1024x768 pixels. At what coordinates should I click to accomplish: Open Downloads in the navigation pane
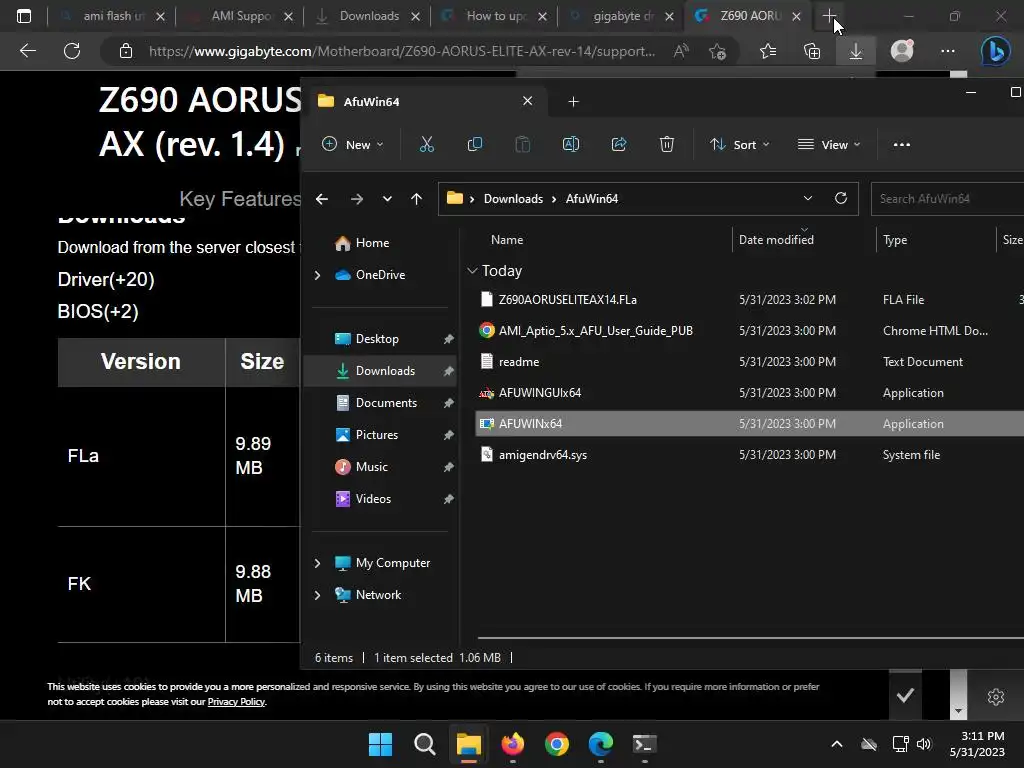pos(385,371)
